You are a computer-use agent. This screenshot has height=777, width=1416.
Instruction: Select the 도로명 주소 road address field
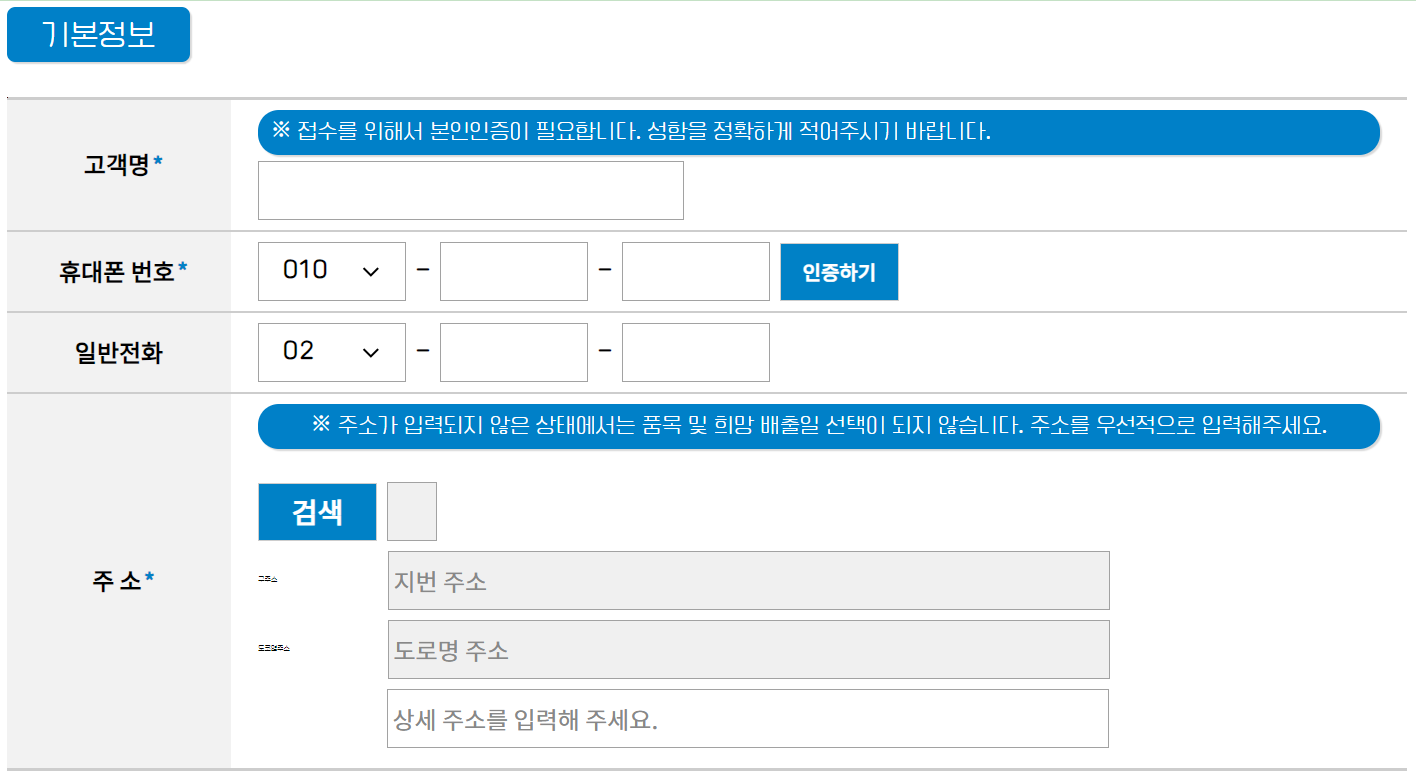747,649
